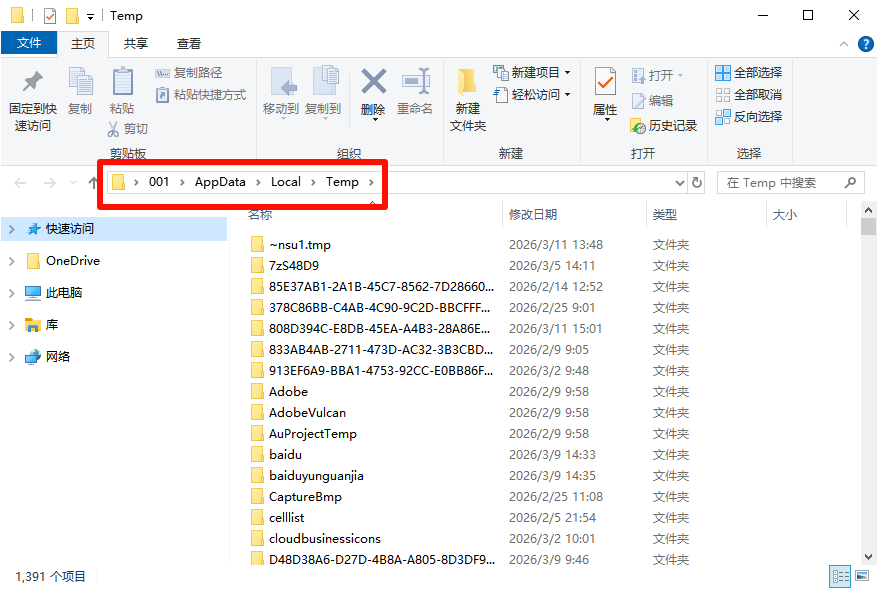This screenshot has width=878, height=589.
Task: Open the 文件 menu
Action: tap(30, 43)
